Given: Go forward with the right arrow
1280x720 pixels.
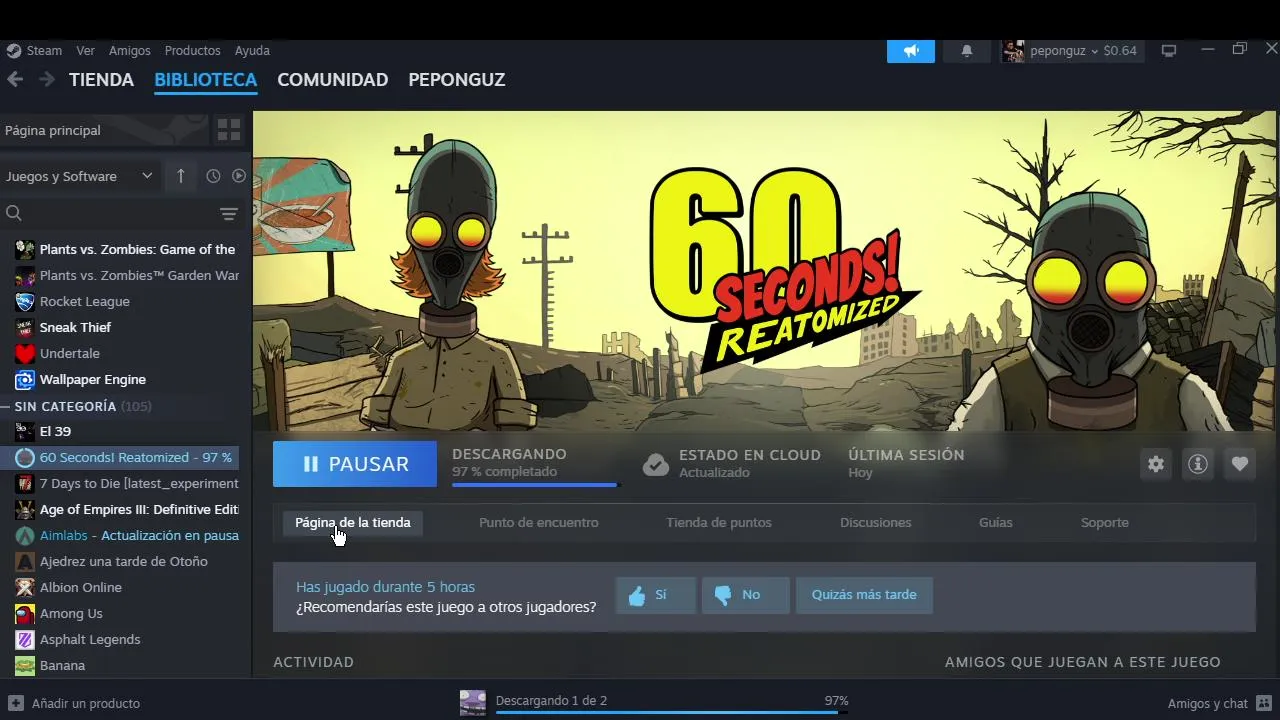Looking at the screenshot, I should [x=47, y=79].
